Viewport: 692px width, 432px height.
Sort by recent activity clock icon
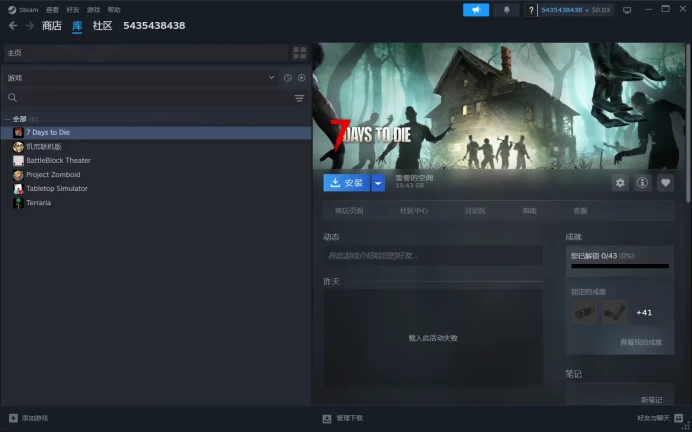(x=288, y=78)
